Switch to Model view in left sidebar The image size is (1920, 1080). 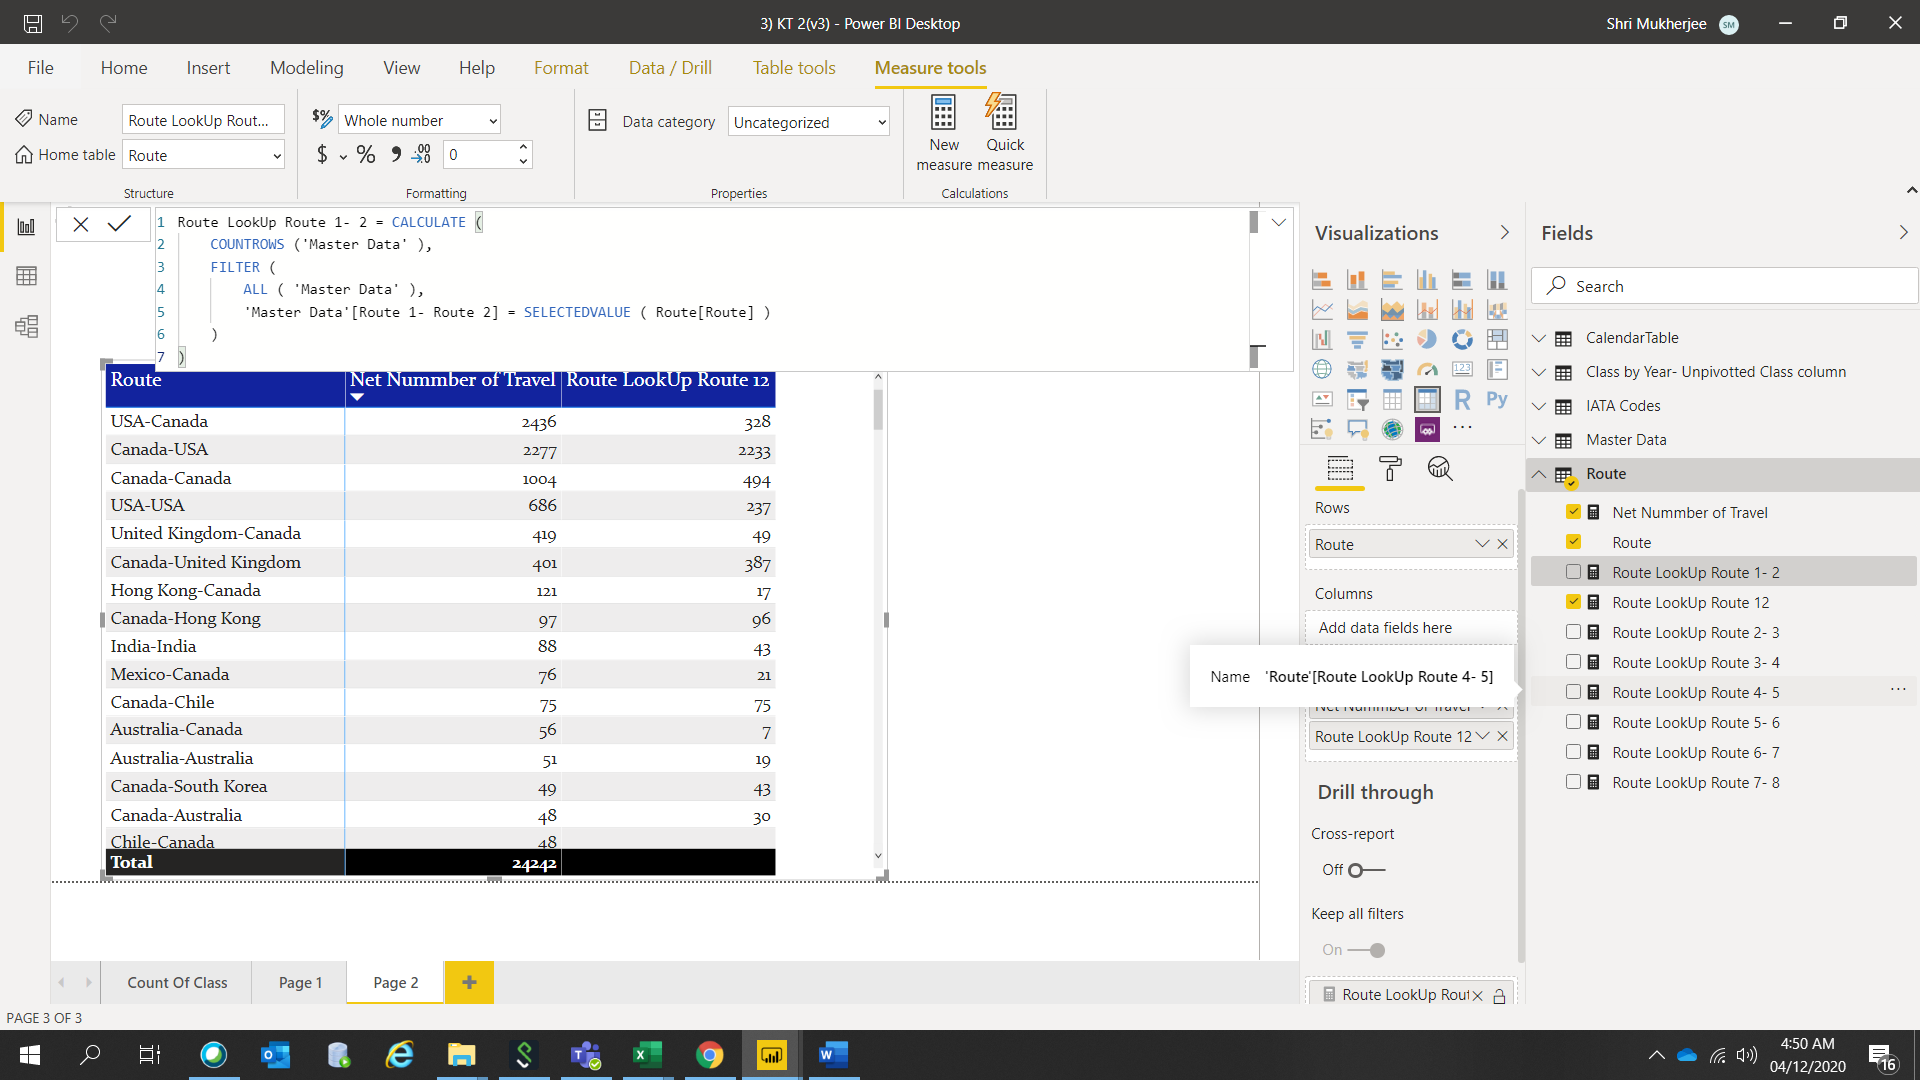click(x=27, y=326)
